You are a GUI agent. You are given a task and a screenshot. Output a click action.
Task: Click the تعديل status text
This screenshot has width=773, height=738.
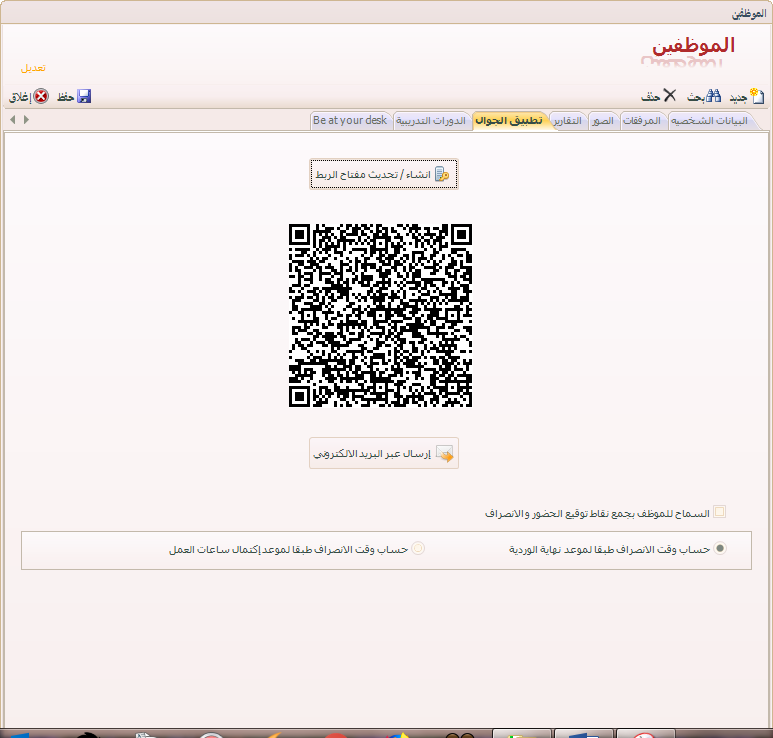(33, 68)
